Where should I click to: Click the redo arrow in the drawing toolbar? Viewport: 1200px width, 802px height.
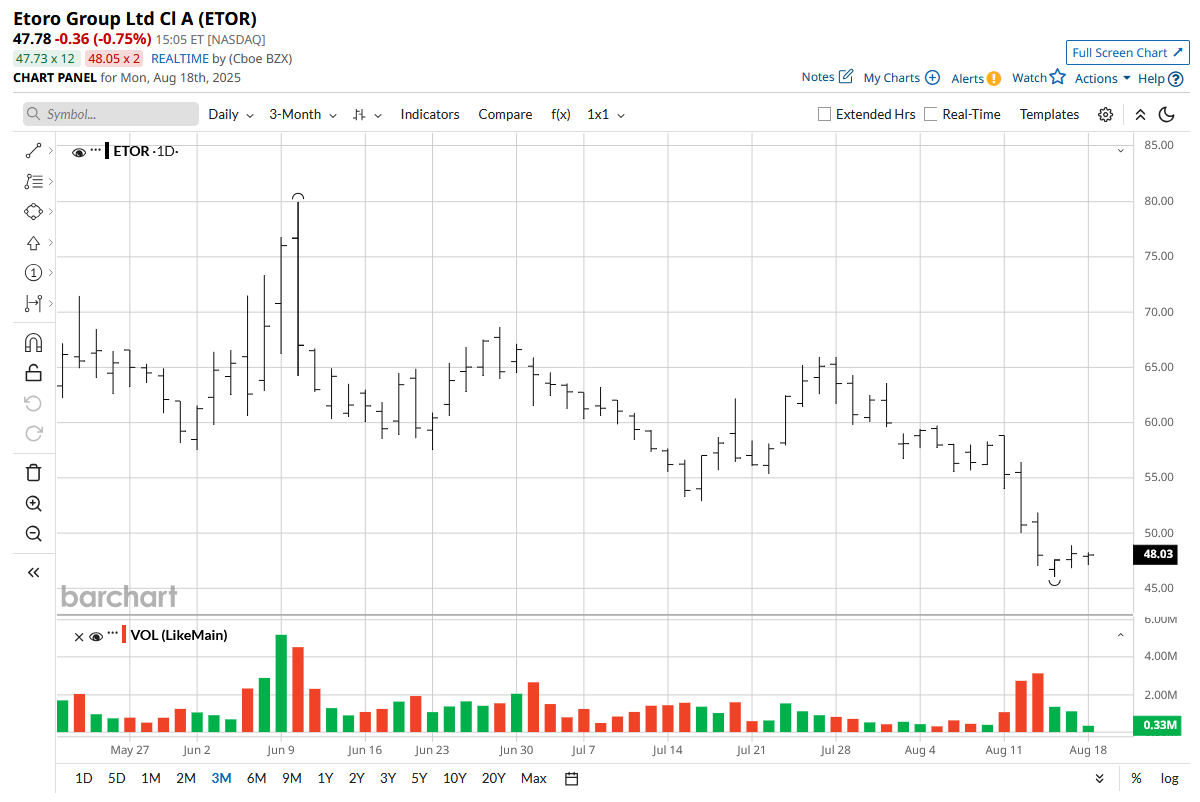point(33,433)
